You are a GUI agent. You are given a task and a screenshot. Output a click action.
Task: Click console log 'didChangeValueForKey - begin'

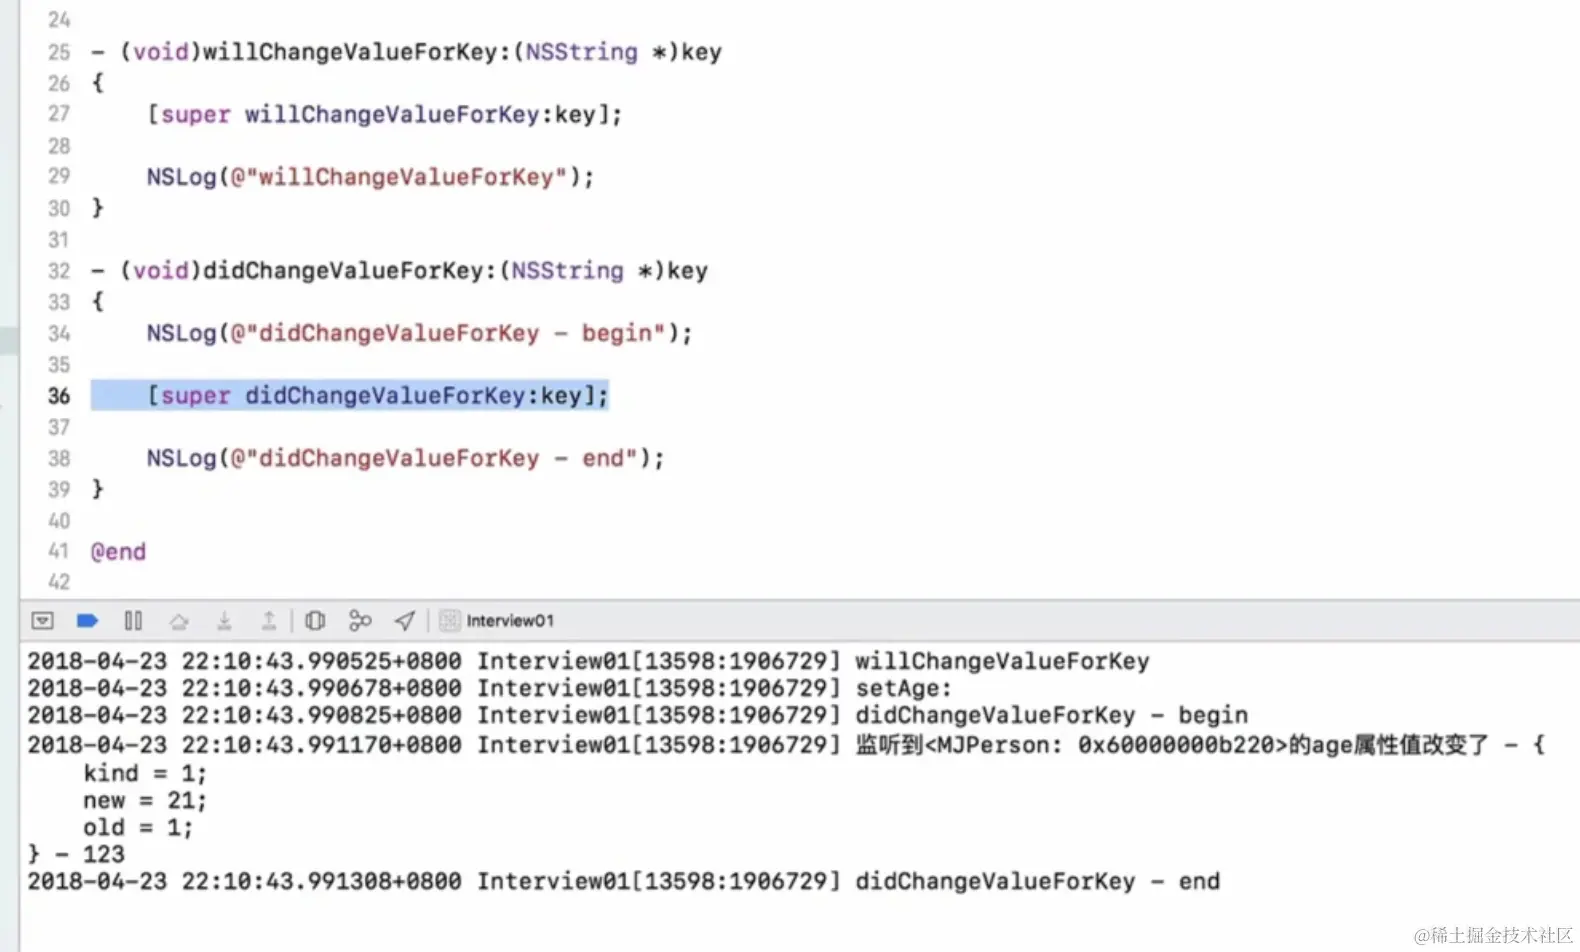pyautogui.click(x=638, y=716)
